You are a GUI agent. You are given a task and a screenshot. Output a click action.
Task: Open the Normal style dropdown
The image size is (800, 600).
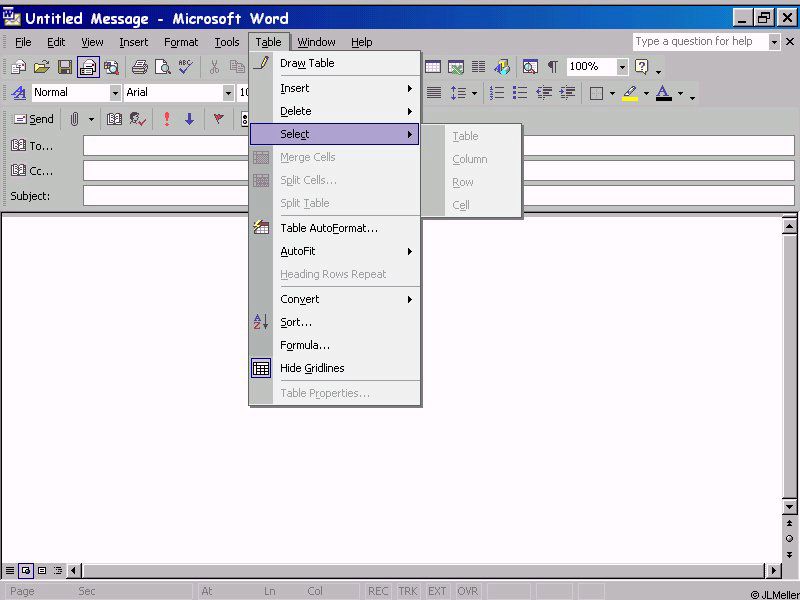[115, 93]
